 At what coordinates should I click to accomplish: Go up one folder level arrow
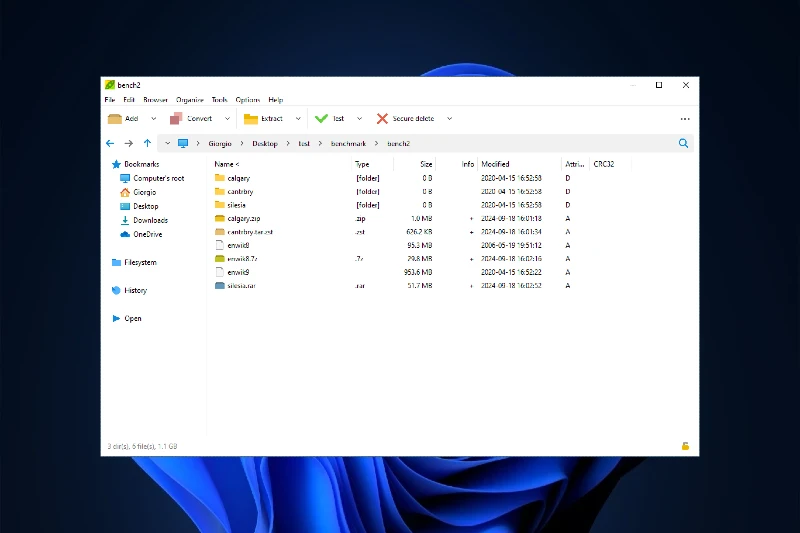point(147,143)
